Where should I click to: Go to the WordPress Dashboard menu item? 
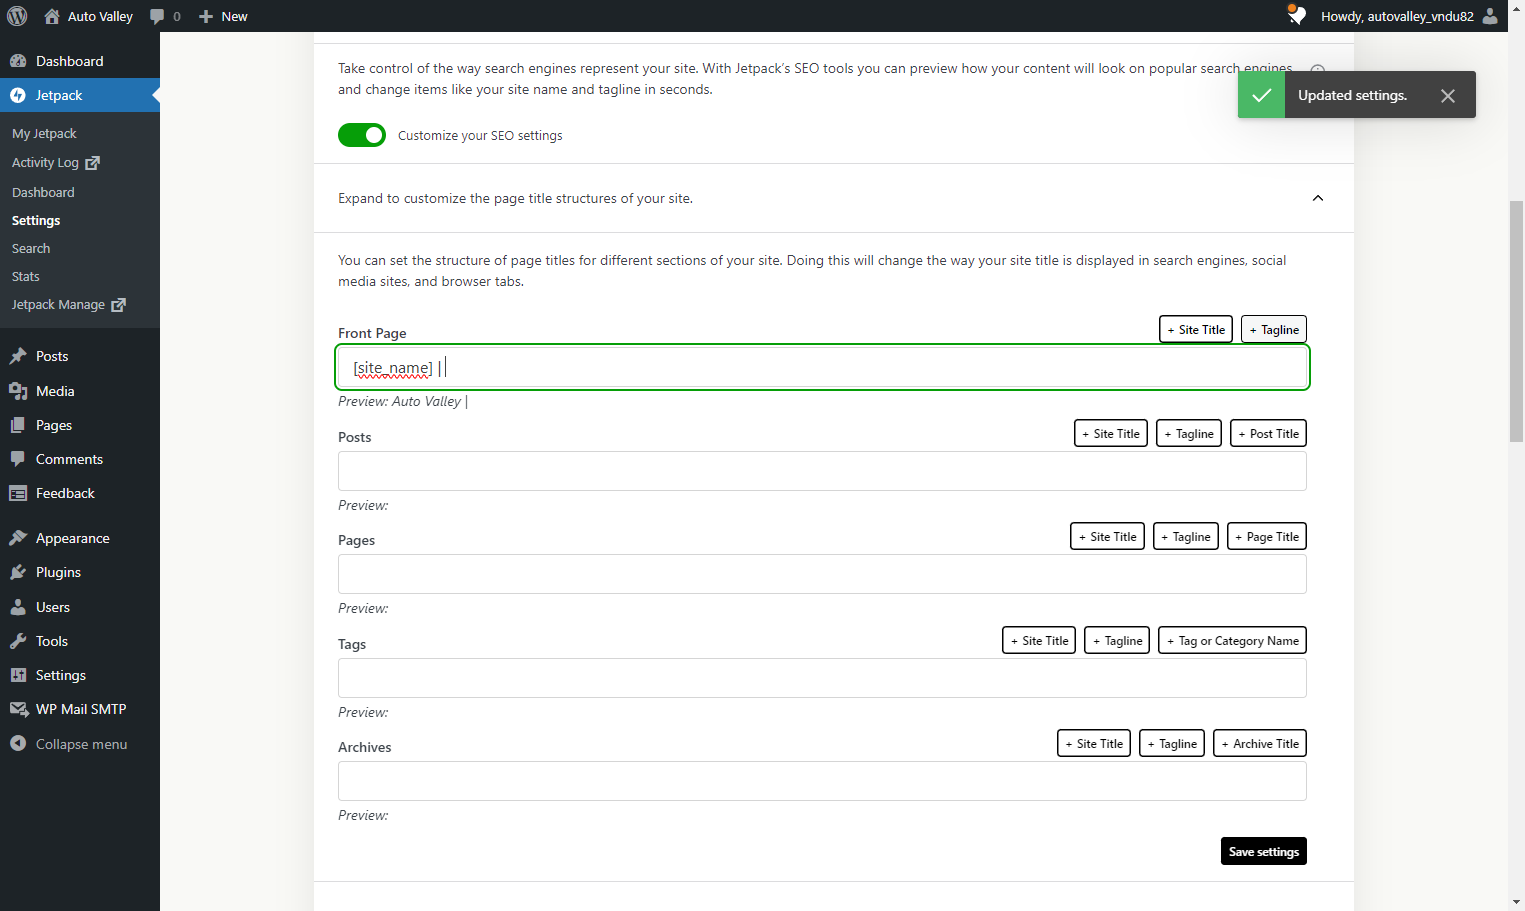pyautogui.click(x=80, y=61)
